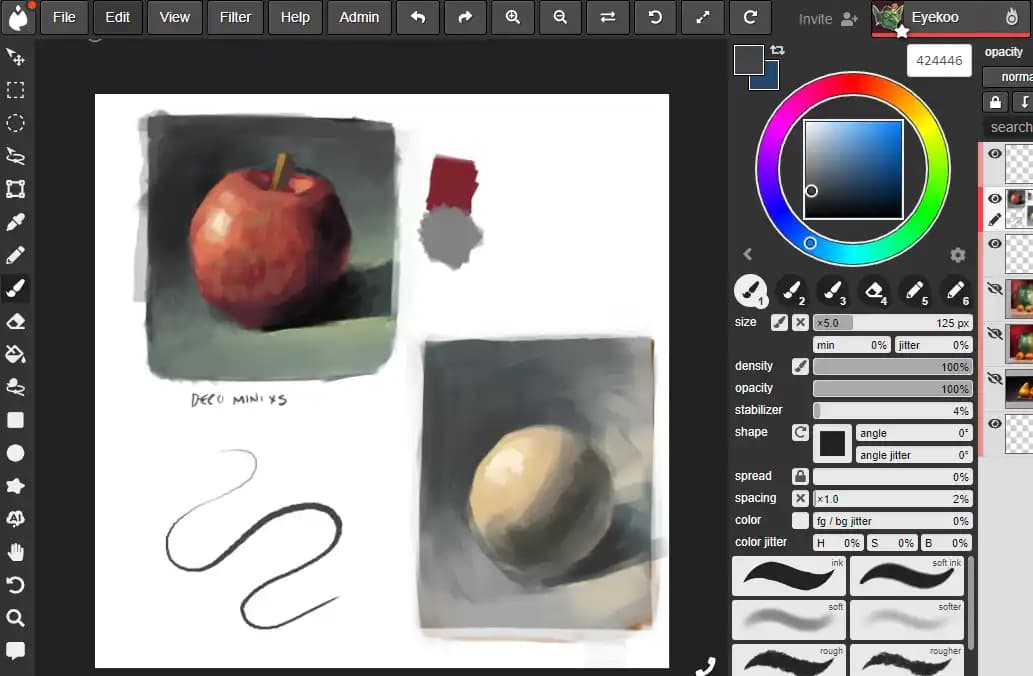Screen dimensions: 1033x676
Task: Toggle the color checkbox beside fg / bg jitter
Action: tap(800, 521)
